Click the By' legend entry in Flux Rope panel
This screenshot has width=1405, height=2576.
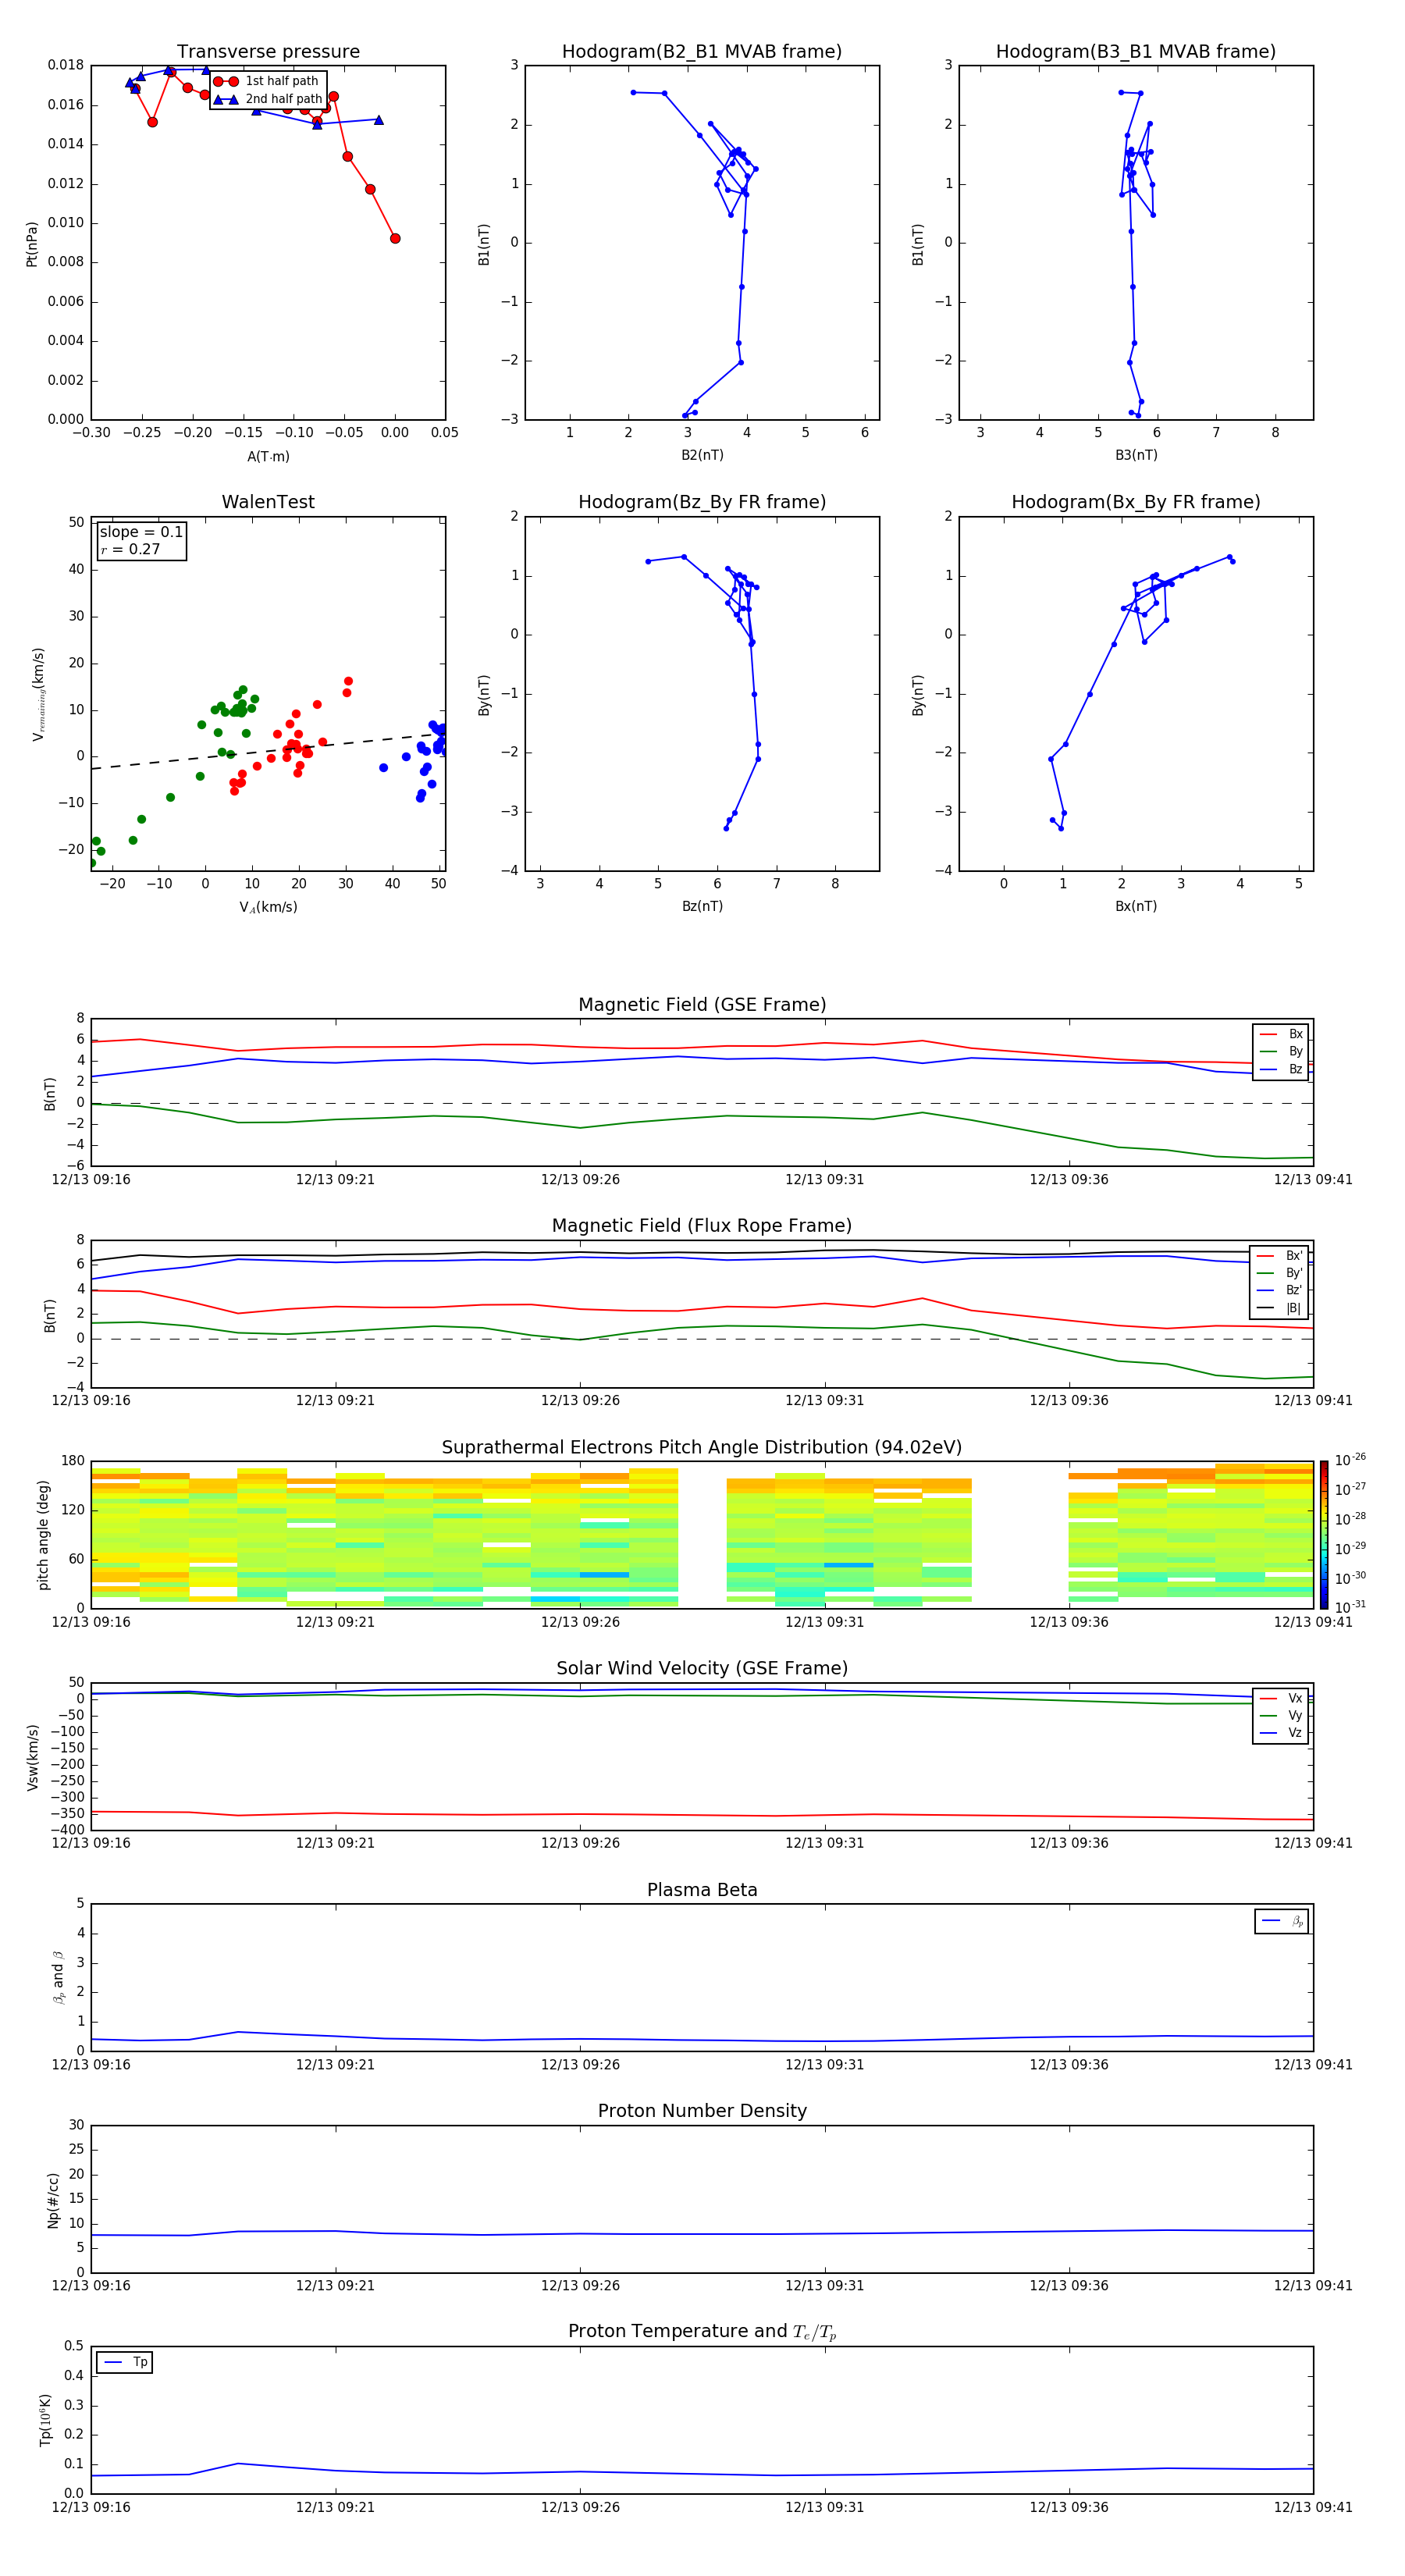click(x=1280, y=1273)
